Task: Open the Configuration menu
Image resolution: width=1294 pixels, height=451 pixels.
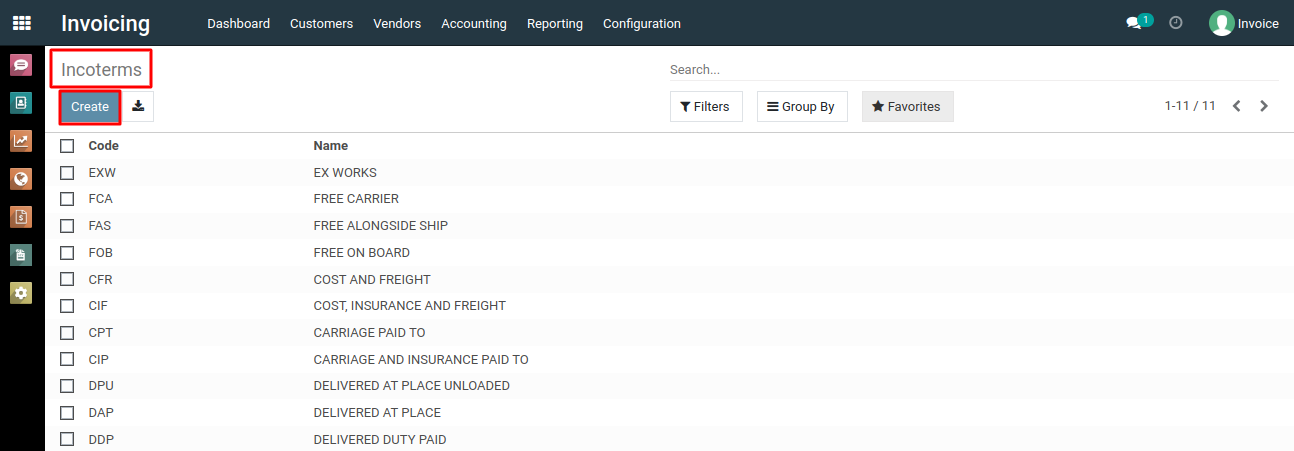Action: [642, 23]
